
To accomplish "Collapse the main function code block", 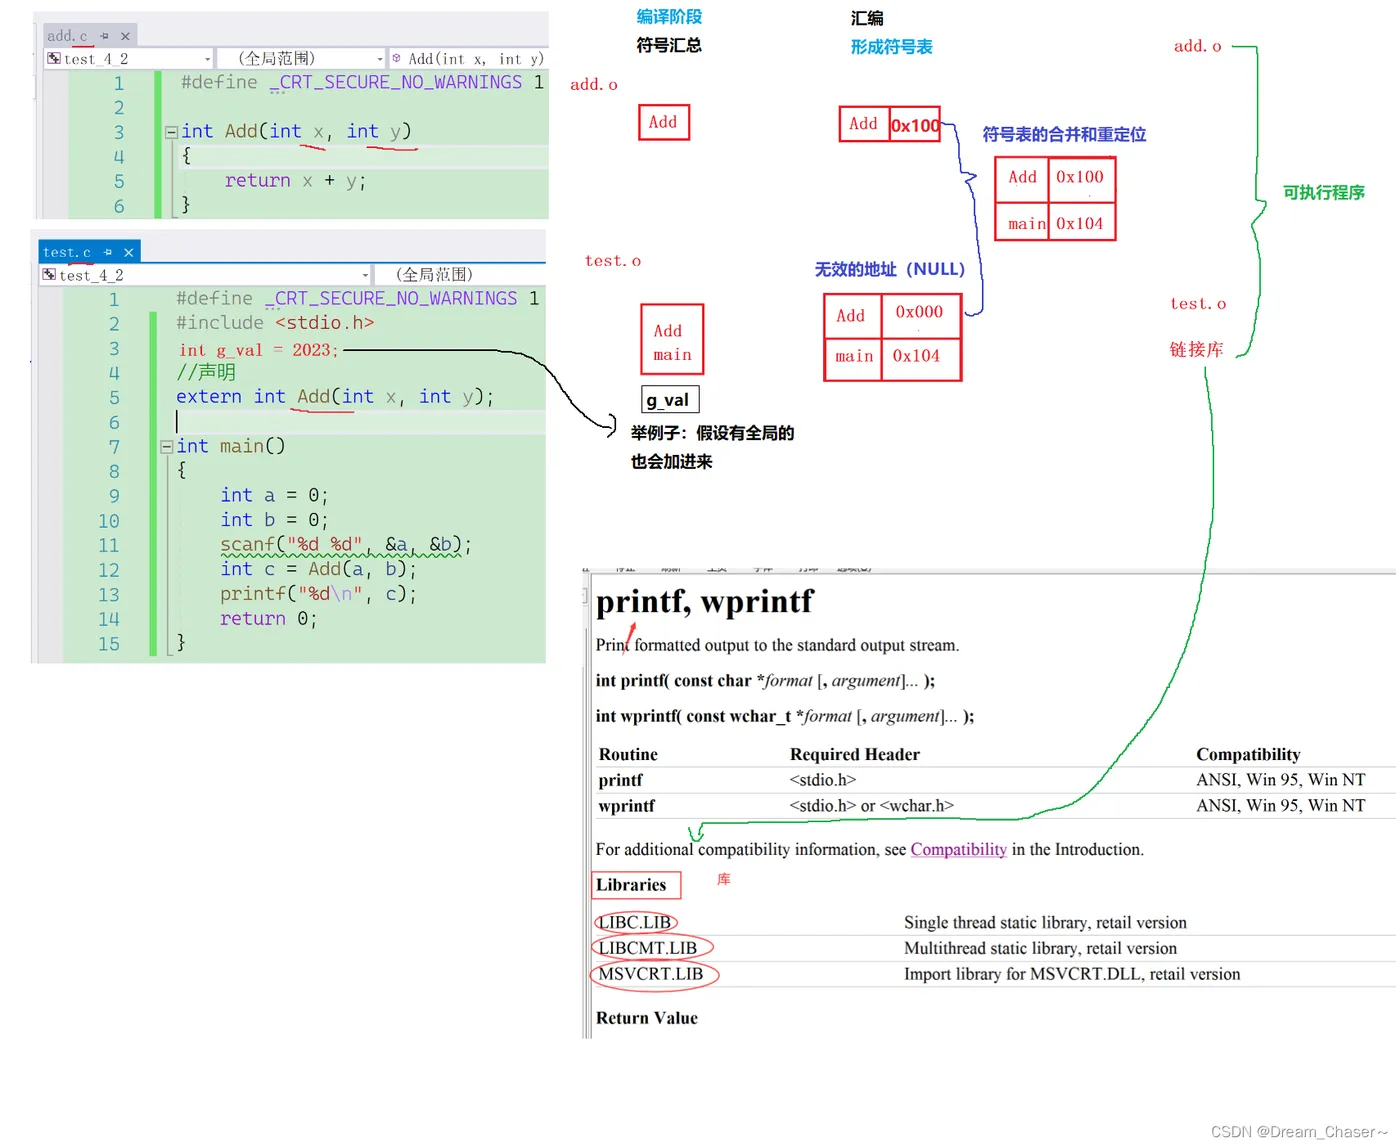I will tap(166, 447).
